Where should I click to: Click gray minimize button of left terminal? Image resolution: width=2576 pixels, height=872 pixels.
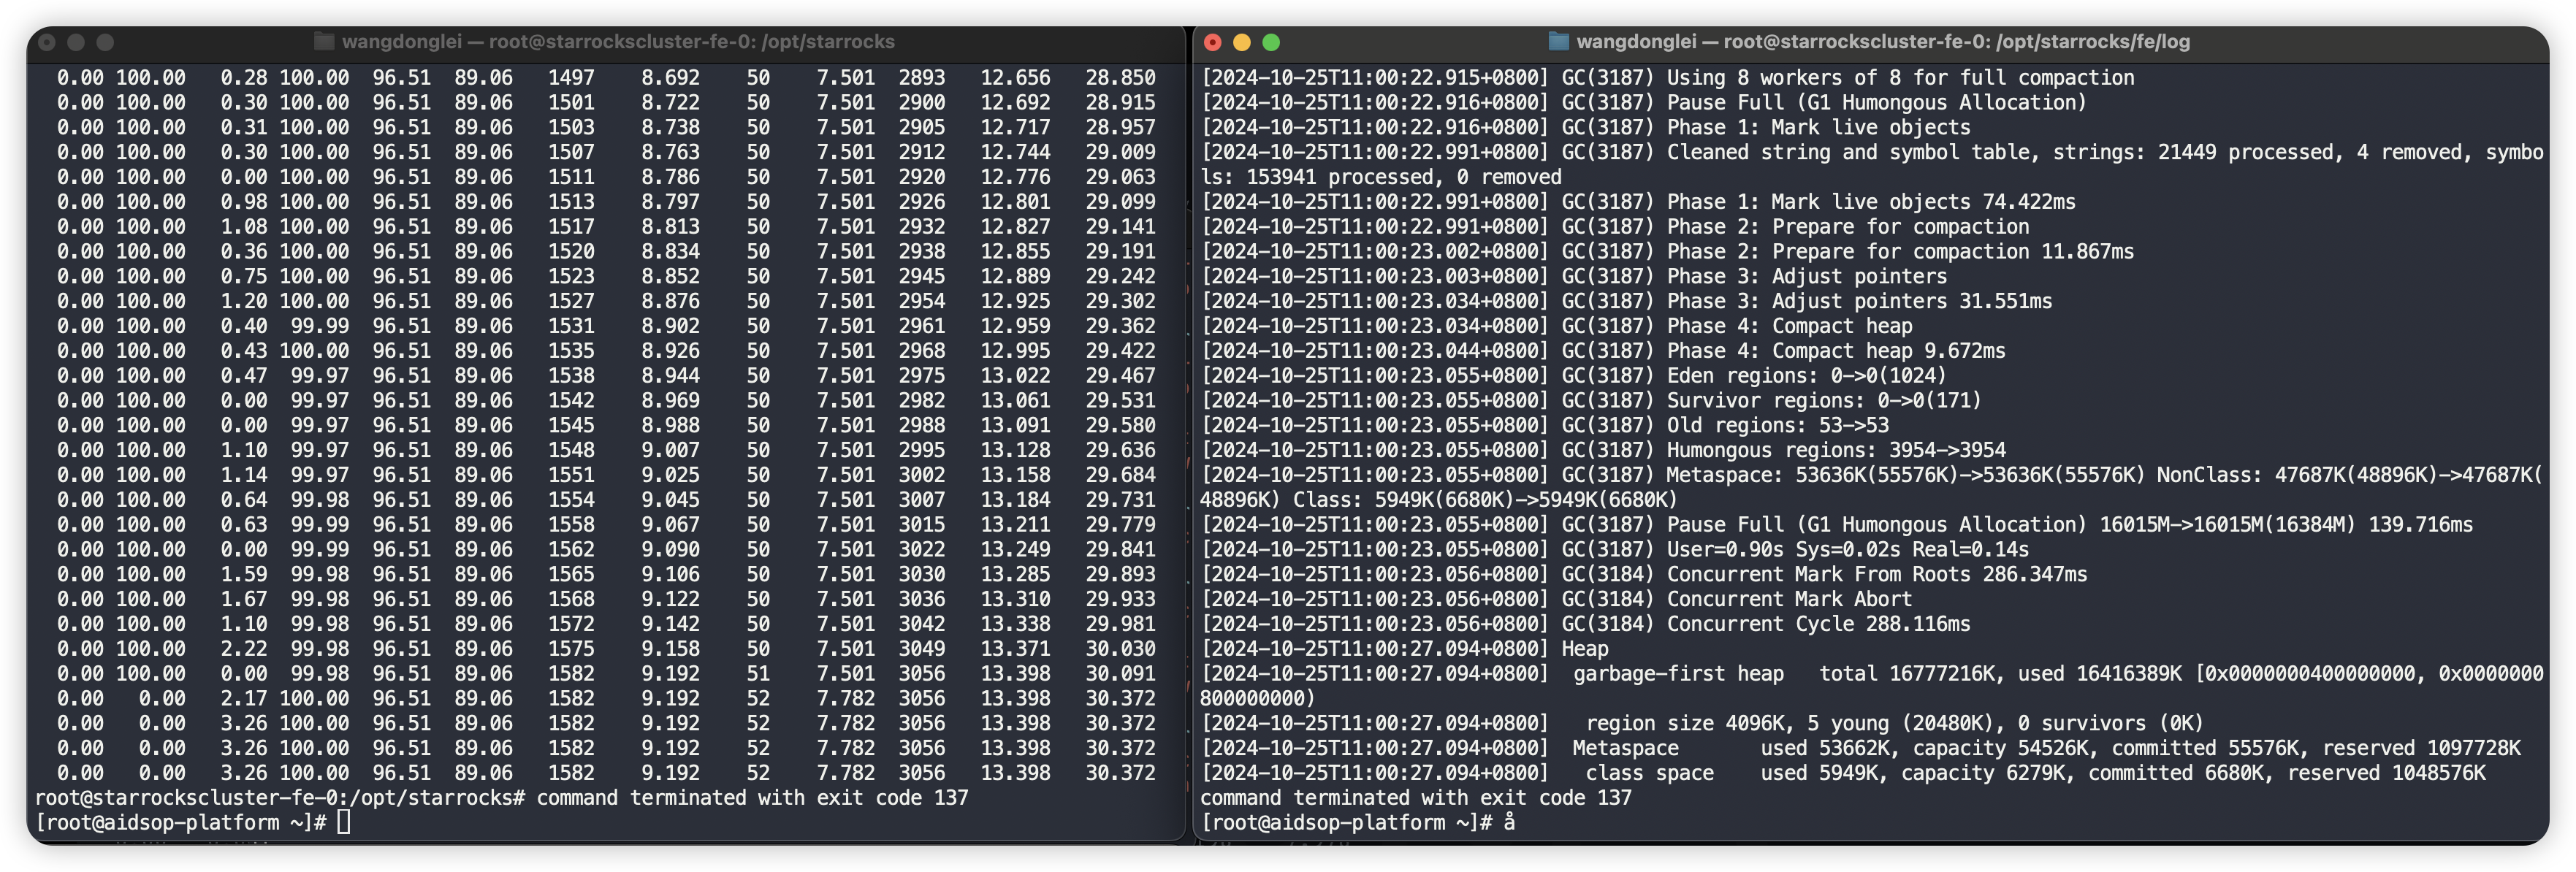[76, 42]
